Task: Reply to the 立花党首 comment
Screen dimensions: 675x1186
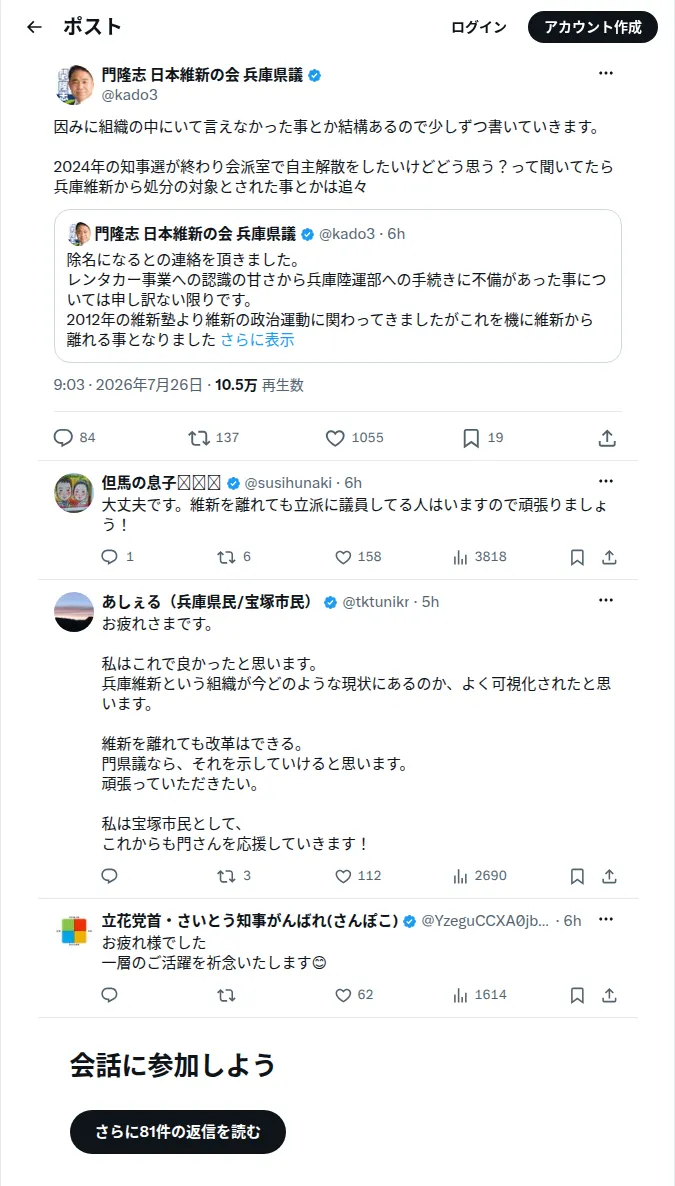Action: (110, 995)
